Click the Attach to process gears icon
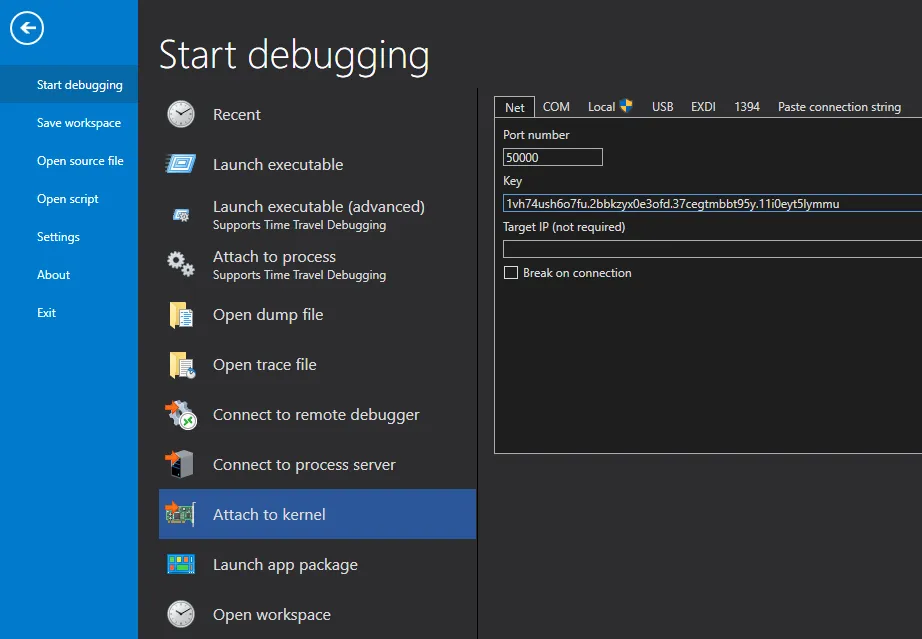Viewport: 922px width, 639px height. [181, 265]
